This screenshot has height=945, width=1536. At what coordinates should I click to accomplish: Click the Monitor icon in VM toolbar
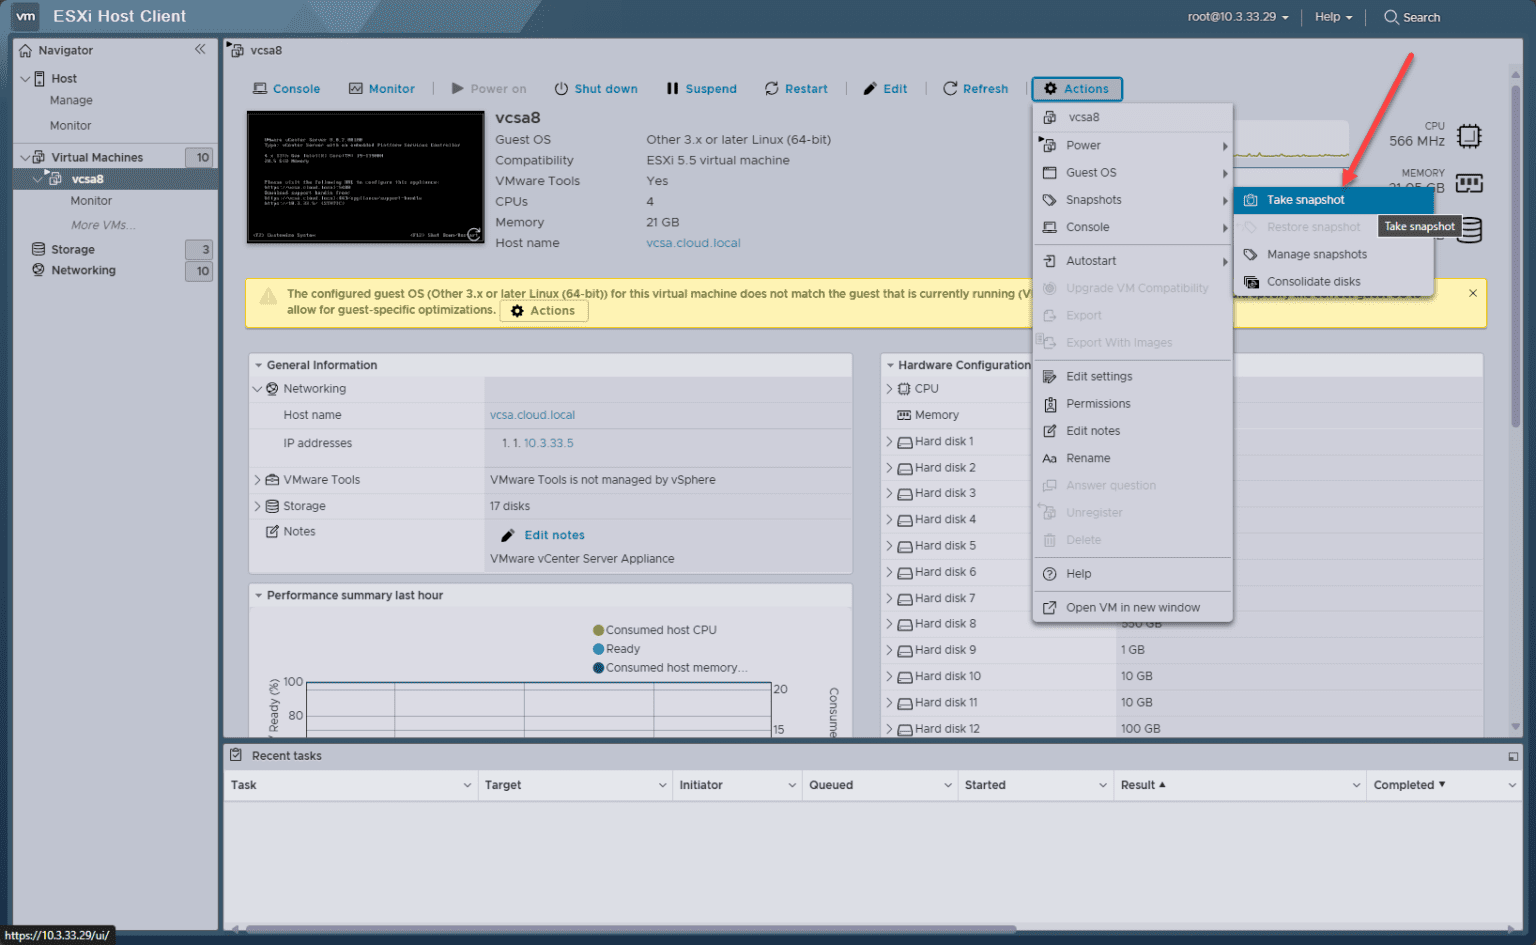point(382,88)
